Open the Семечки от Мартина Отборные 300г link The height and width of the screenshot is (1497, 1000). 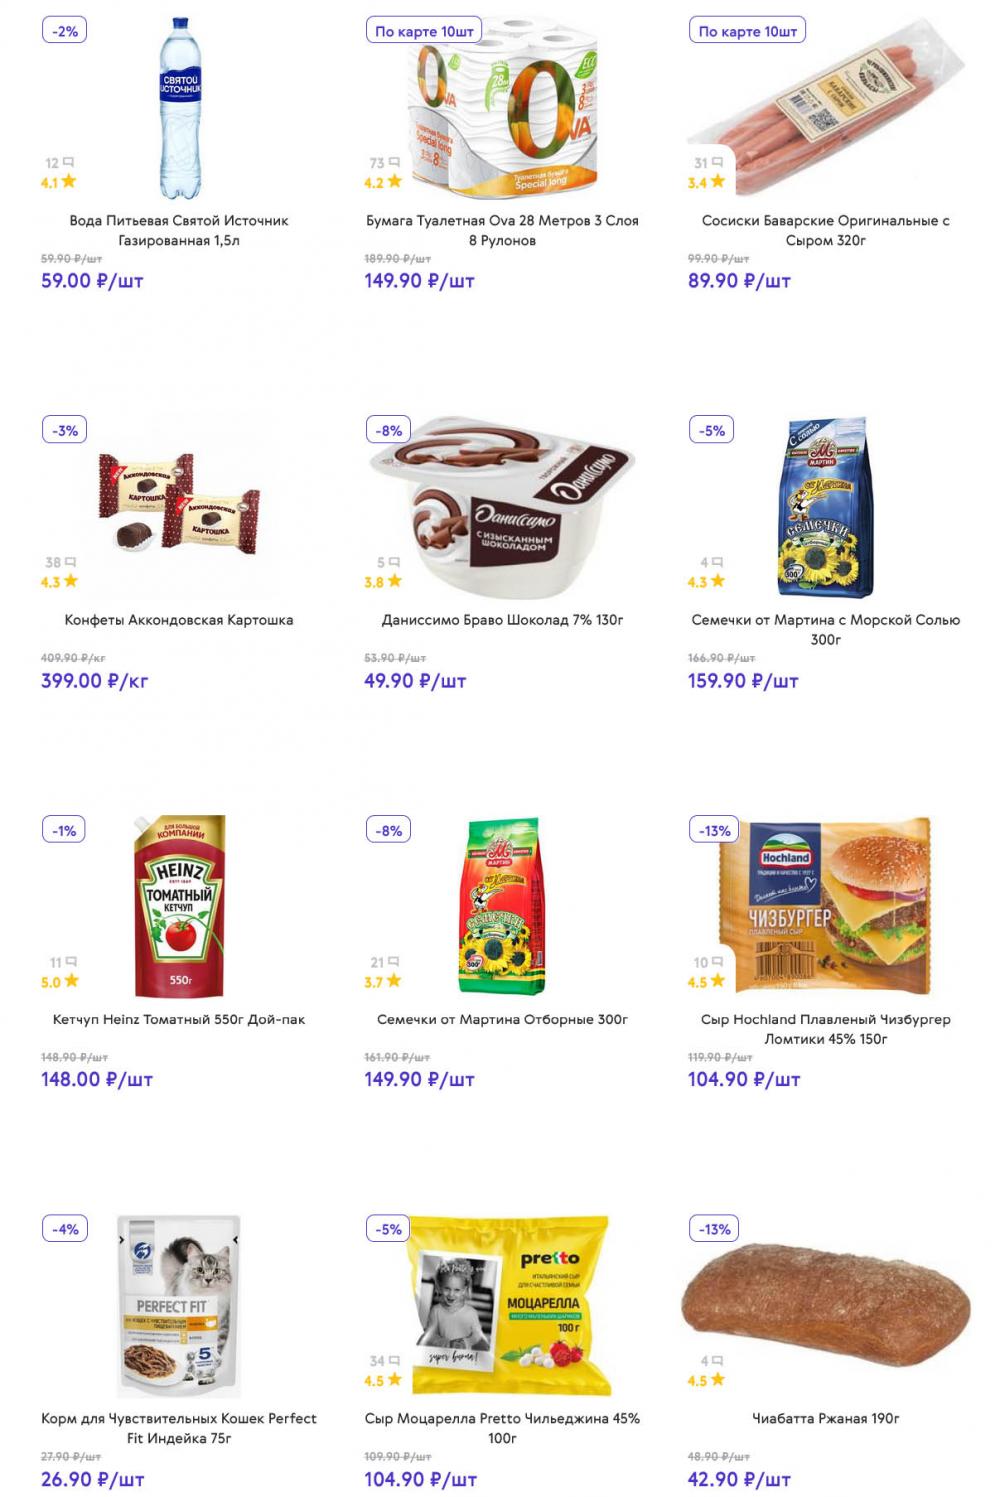[x=502, y=1019]
